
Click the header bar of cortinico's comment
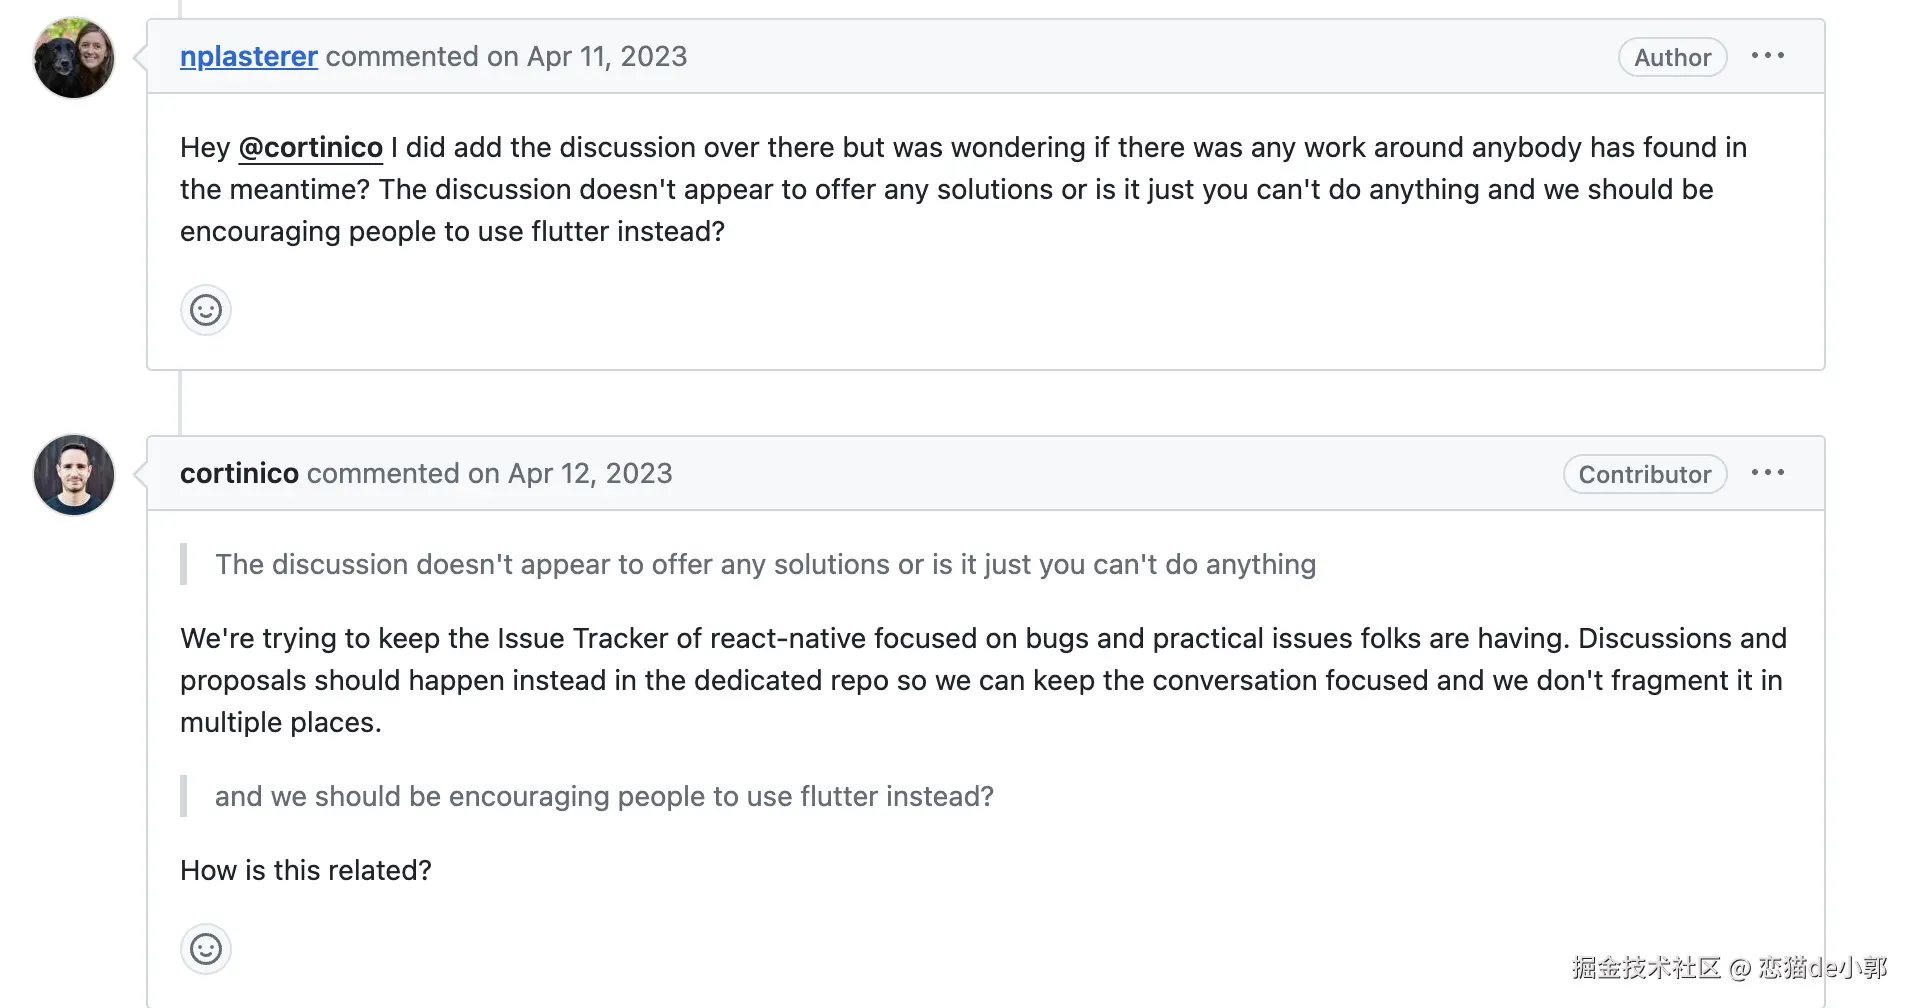1100,474
